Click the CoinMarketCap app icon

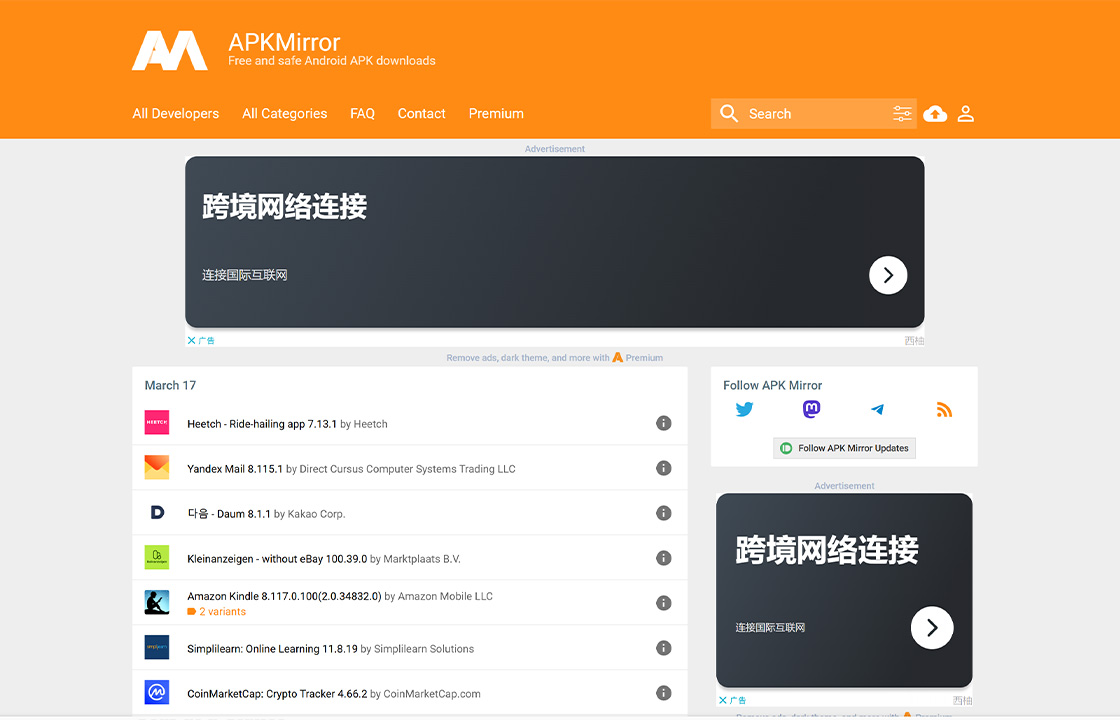(157, 693)
